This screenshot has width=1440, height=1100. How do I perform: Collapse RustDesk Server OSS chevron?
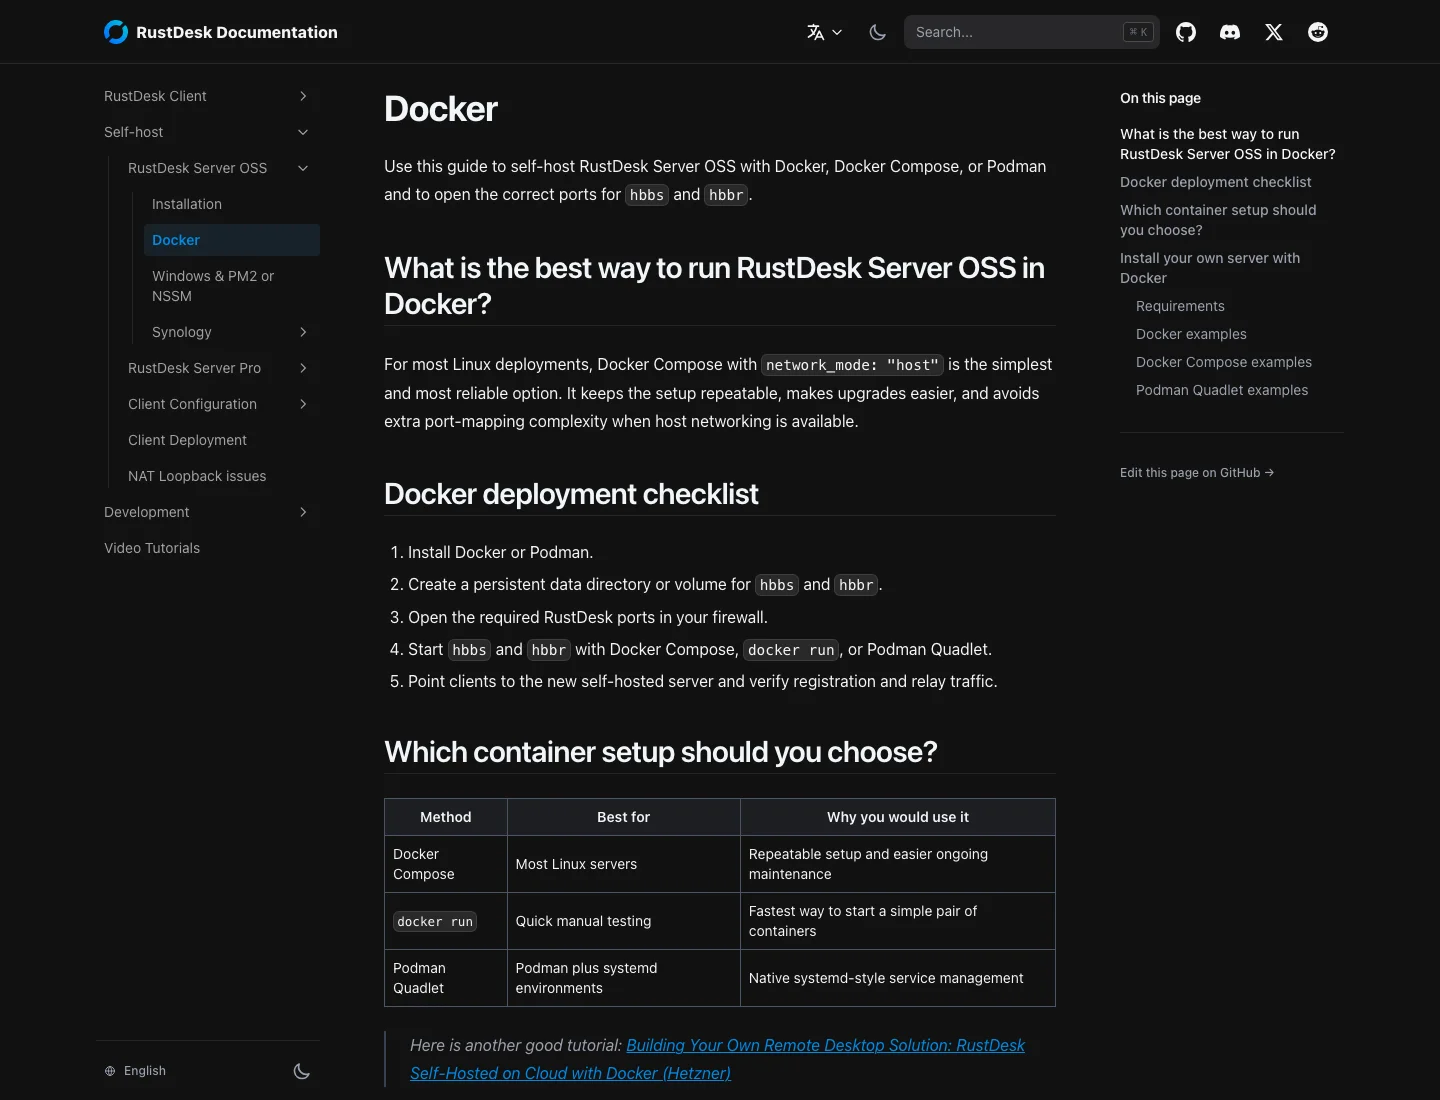(303, 168)
